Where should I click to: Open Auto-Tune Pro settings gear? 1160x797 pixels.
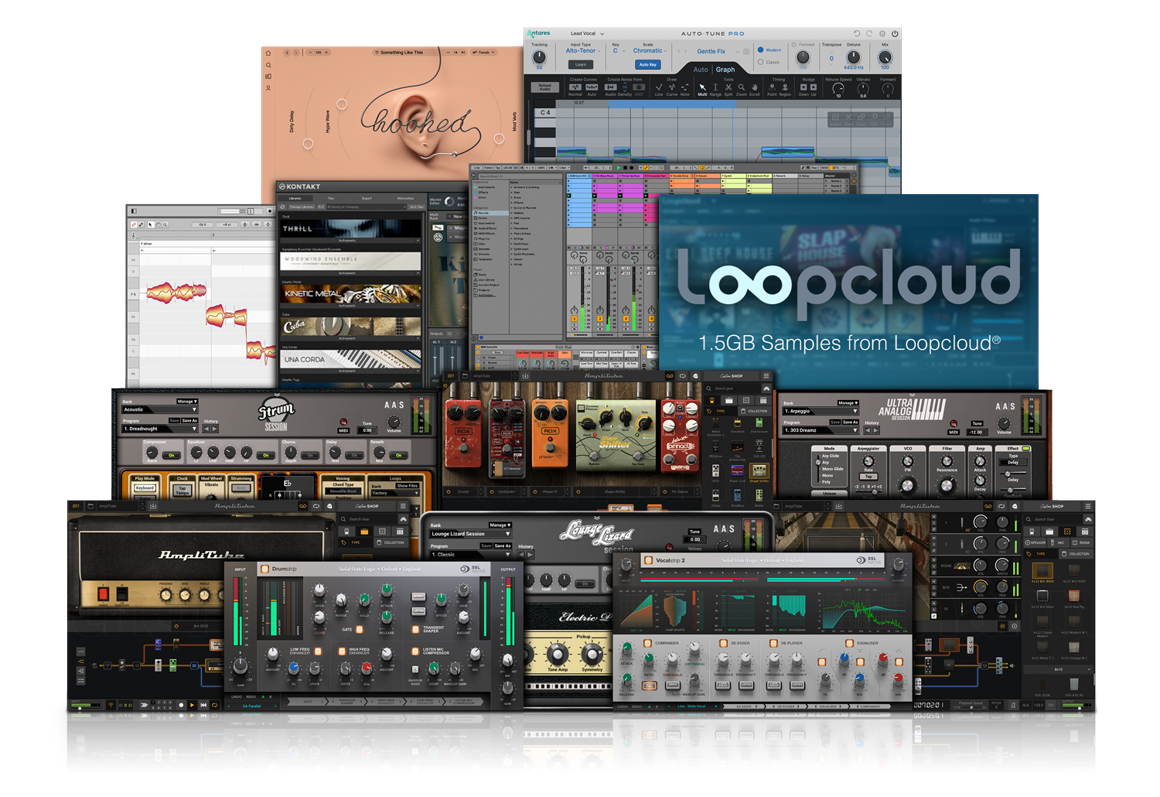coord(882,34)
